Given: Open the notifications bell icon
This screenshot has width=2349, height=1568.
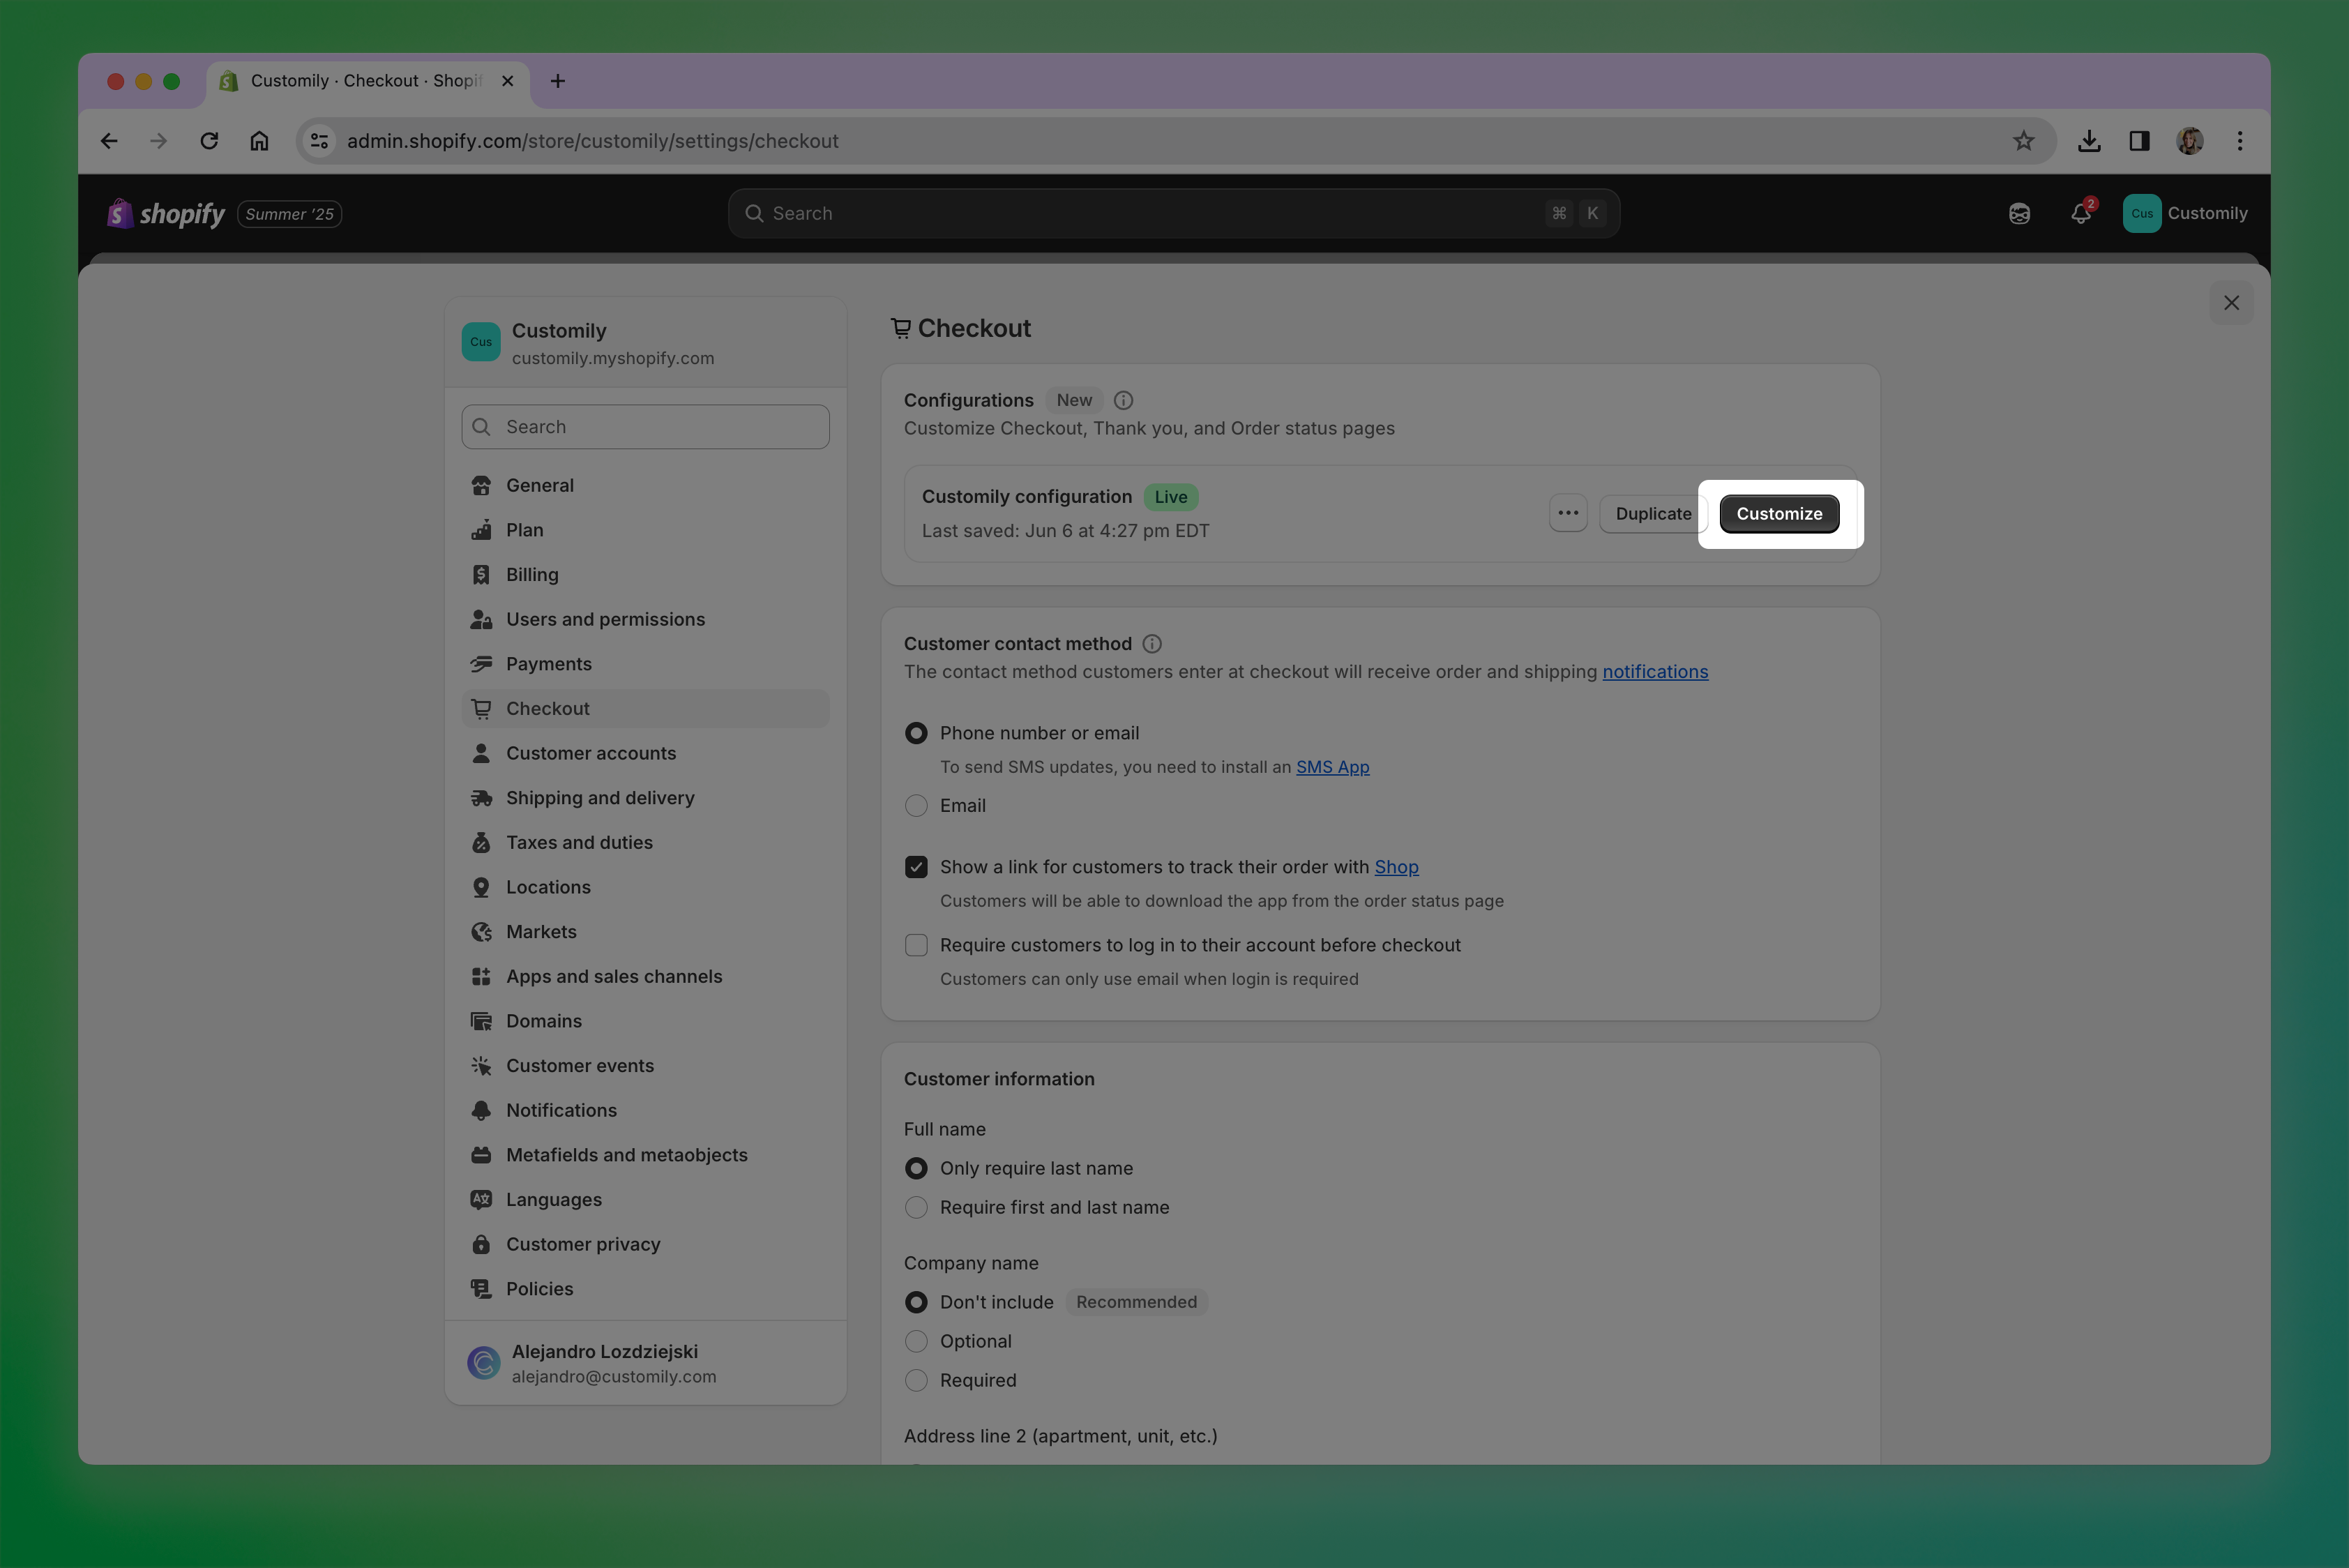Looking at the screenshot, I should pos(2080,214).
